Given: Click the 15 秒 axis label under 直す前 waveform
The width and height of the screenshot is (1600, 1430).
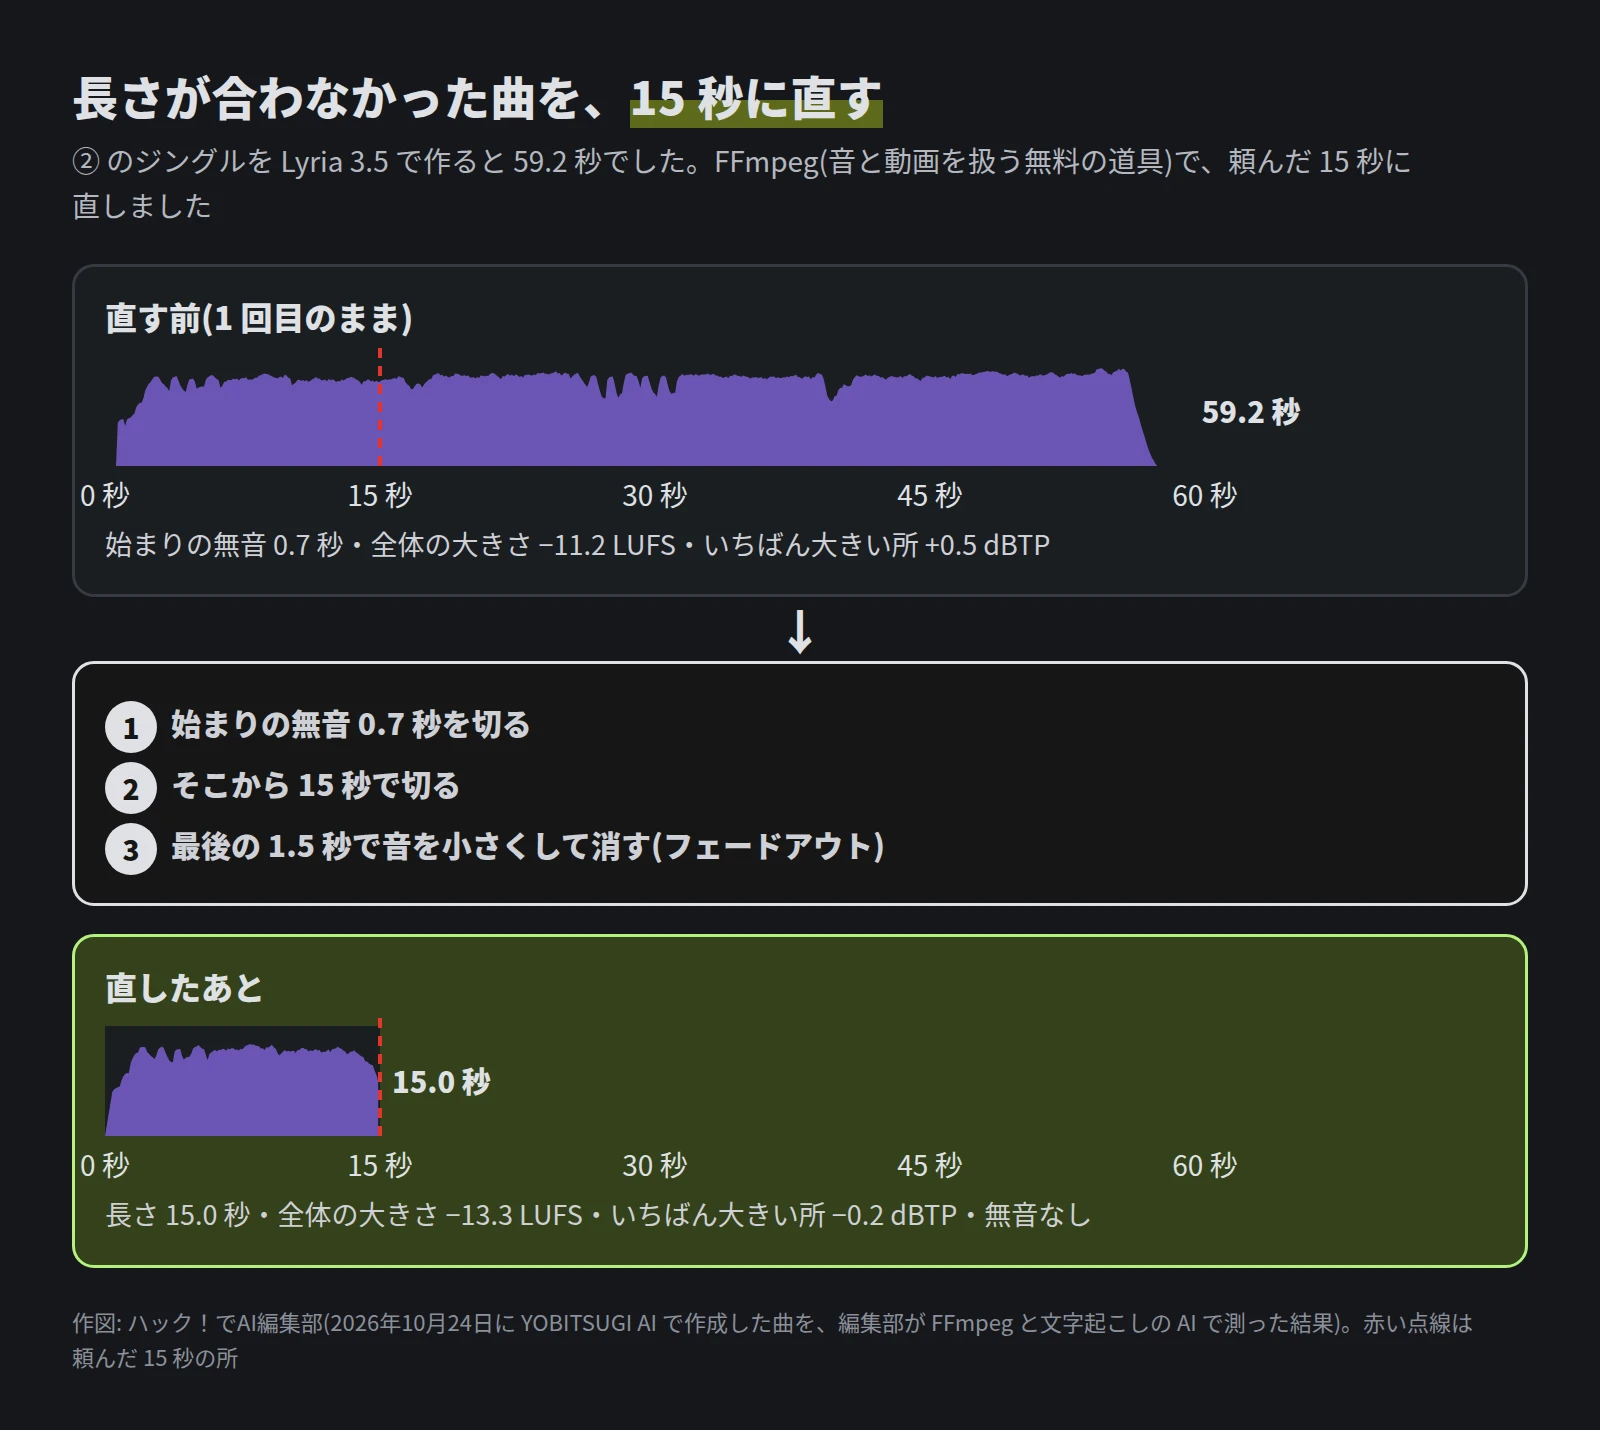Looking at the screenshot, I should pos(380,495).
